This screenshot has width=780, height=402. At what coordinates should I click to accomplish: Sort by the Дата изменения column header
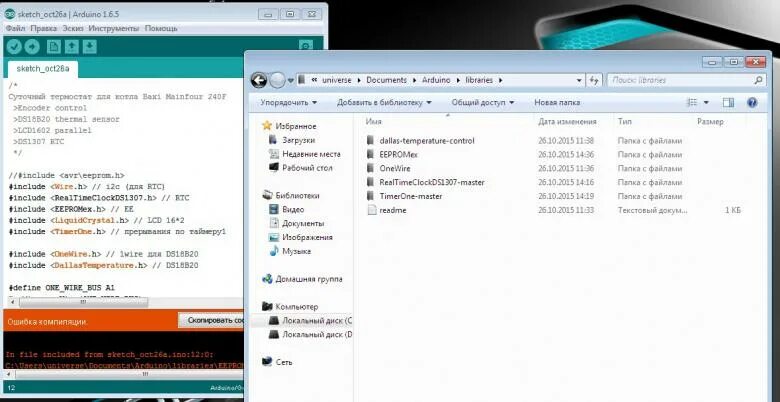[567, 122]
